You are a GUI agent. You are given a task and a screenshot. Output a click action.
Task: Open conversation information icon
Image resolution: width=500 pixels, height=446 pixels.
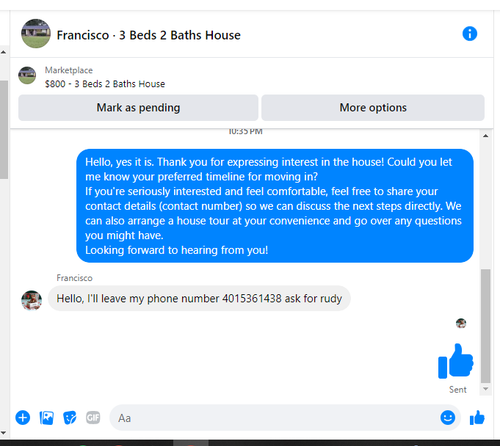click(469, 34)
